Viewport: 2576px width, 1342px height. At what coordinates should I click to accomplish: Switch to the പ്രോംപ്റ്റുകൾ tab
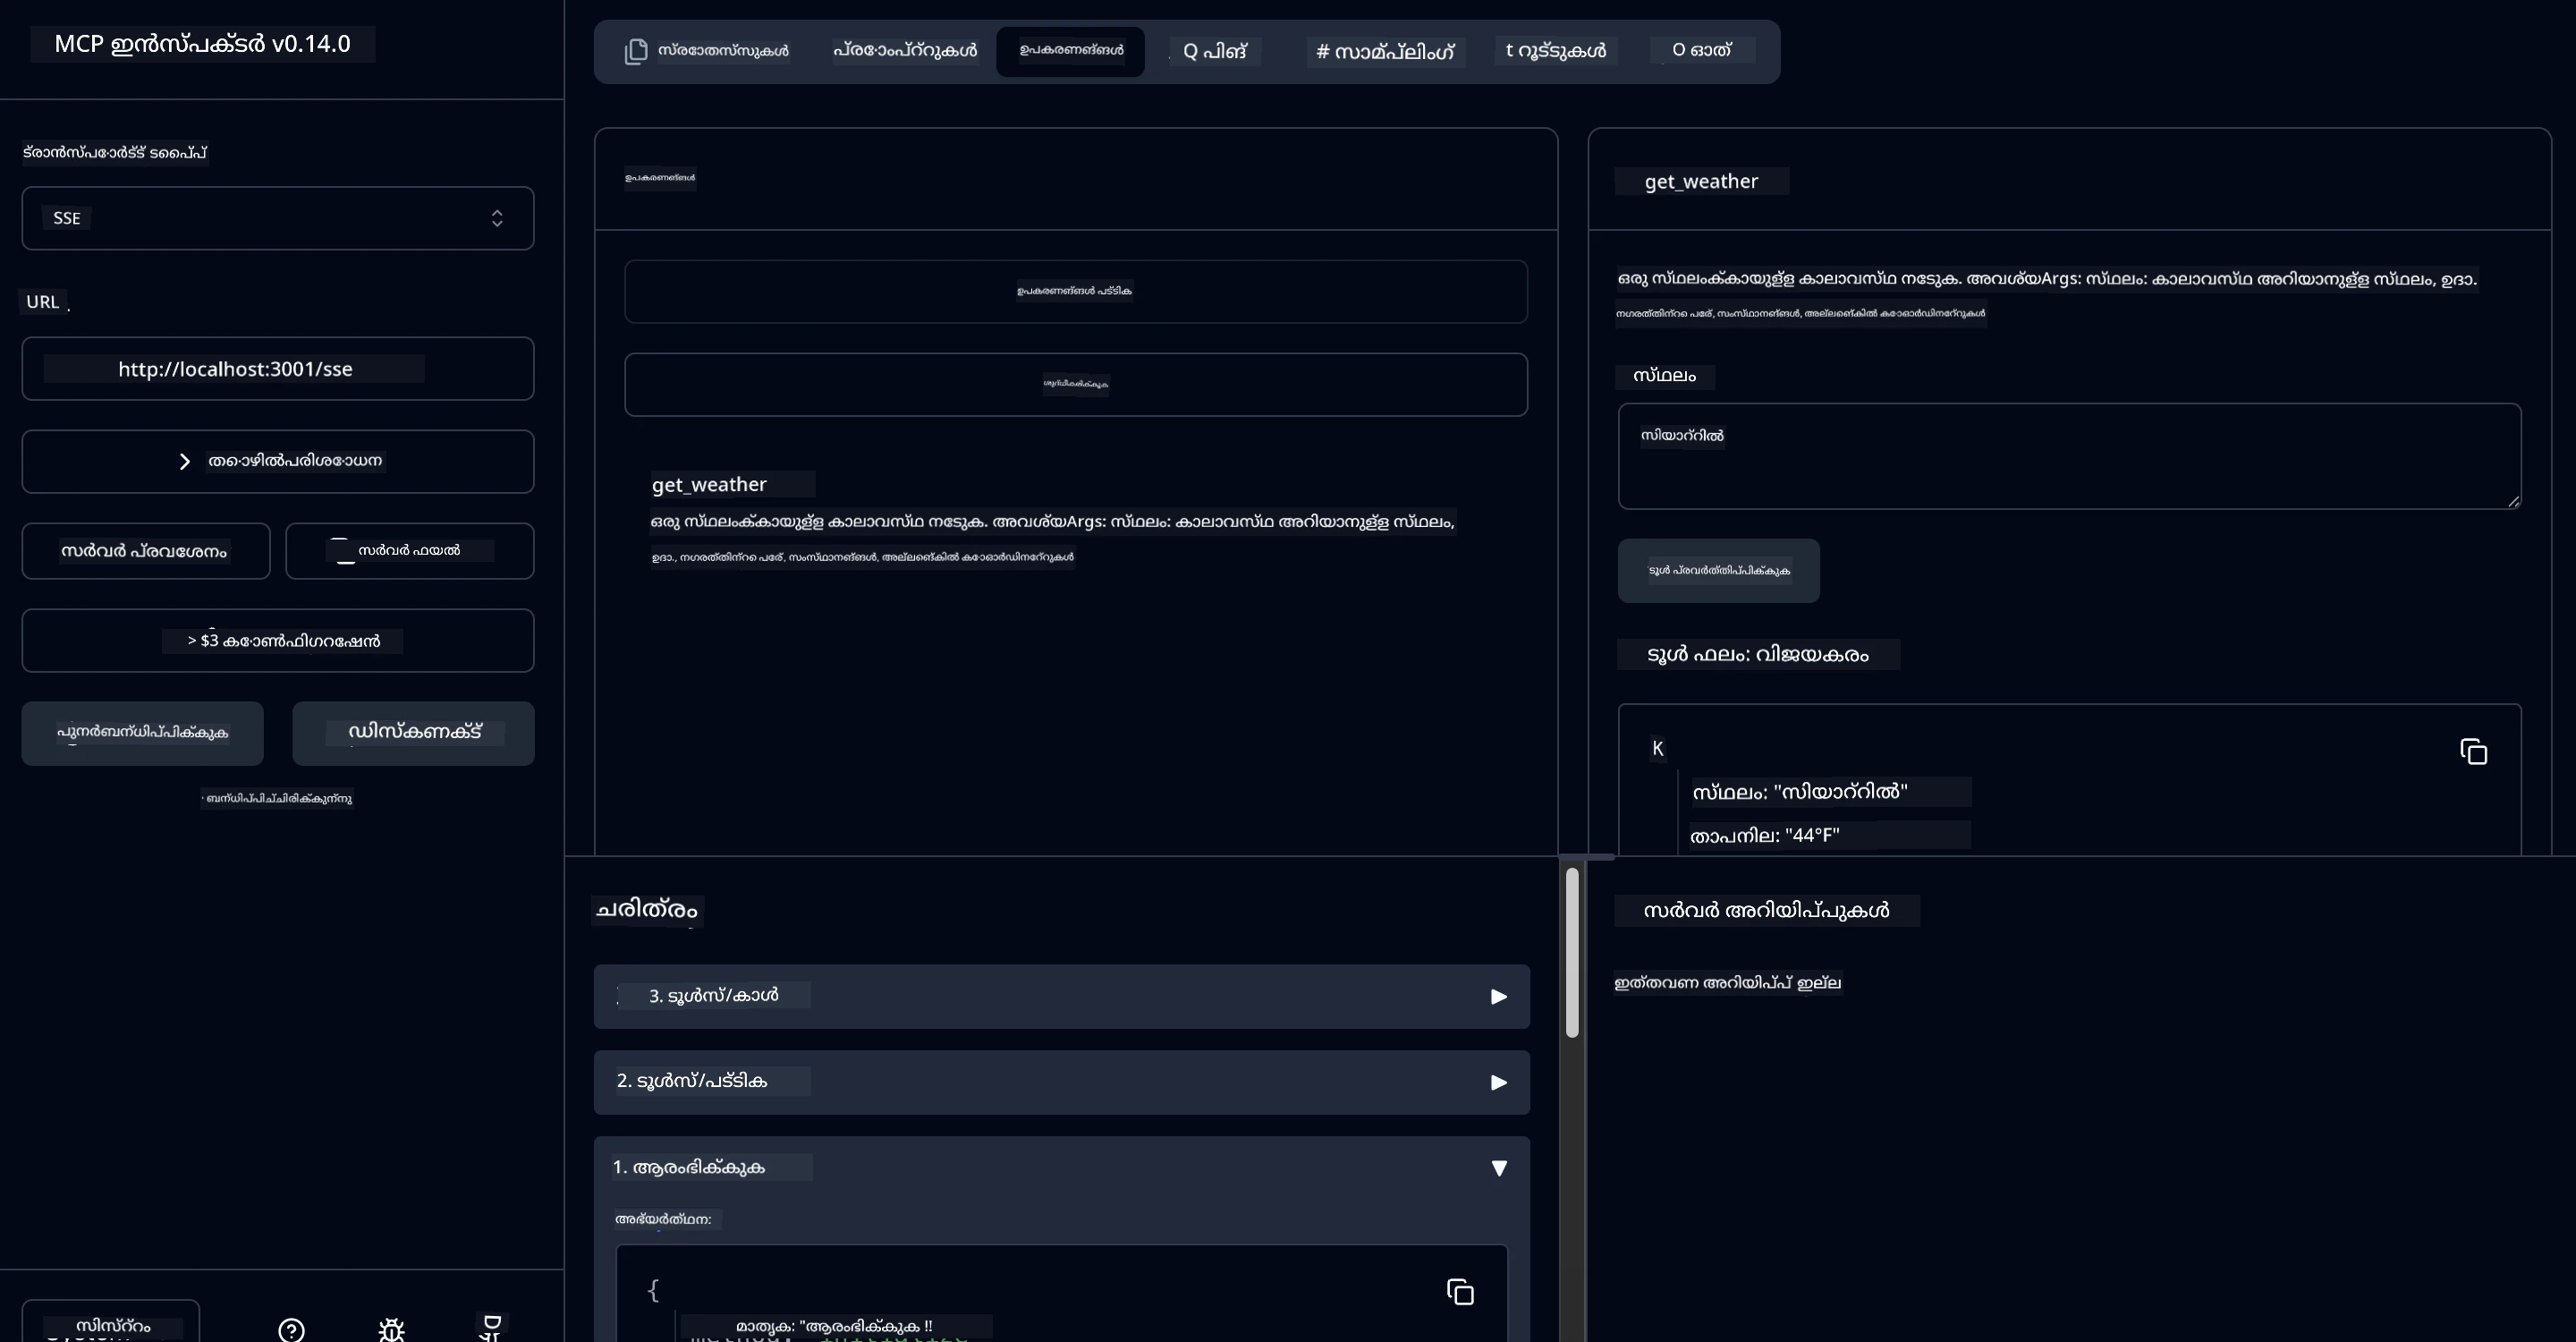(x=905, y=51)
